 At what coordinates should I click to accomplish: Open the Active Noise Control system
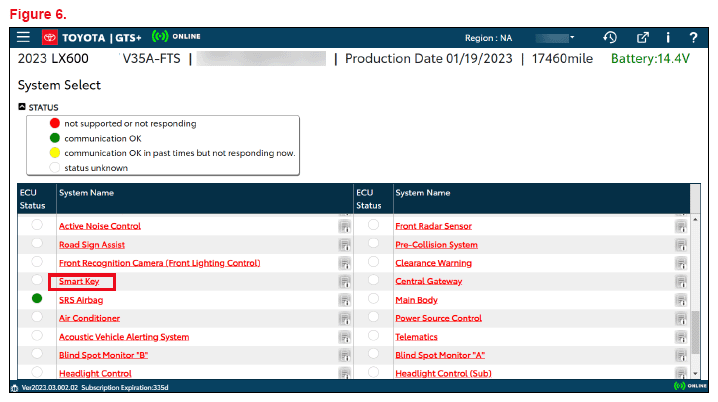pos(100,226)
